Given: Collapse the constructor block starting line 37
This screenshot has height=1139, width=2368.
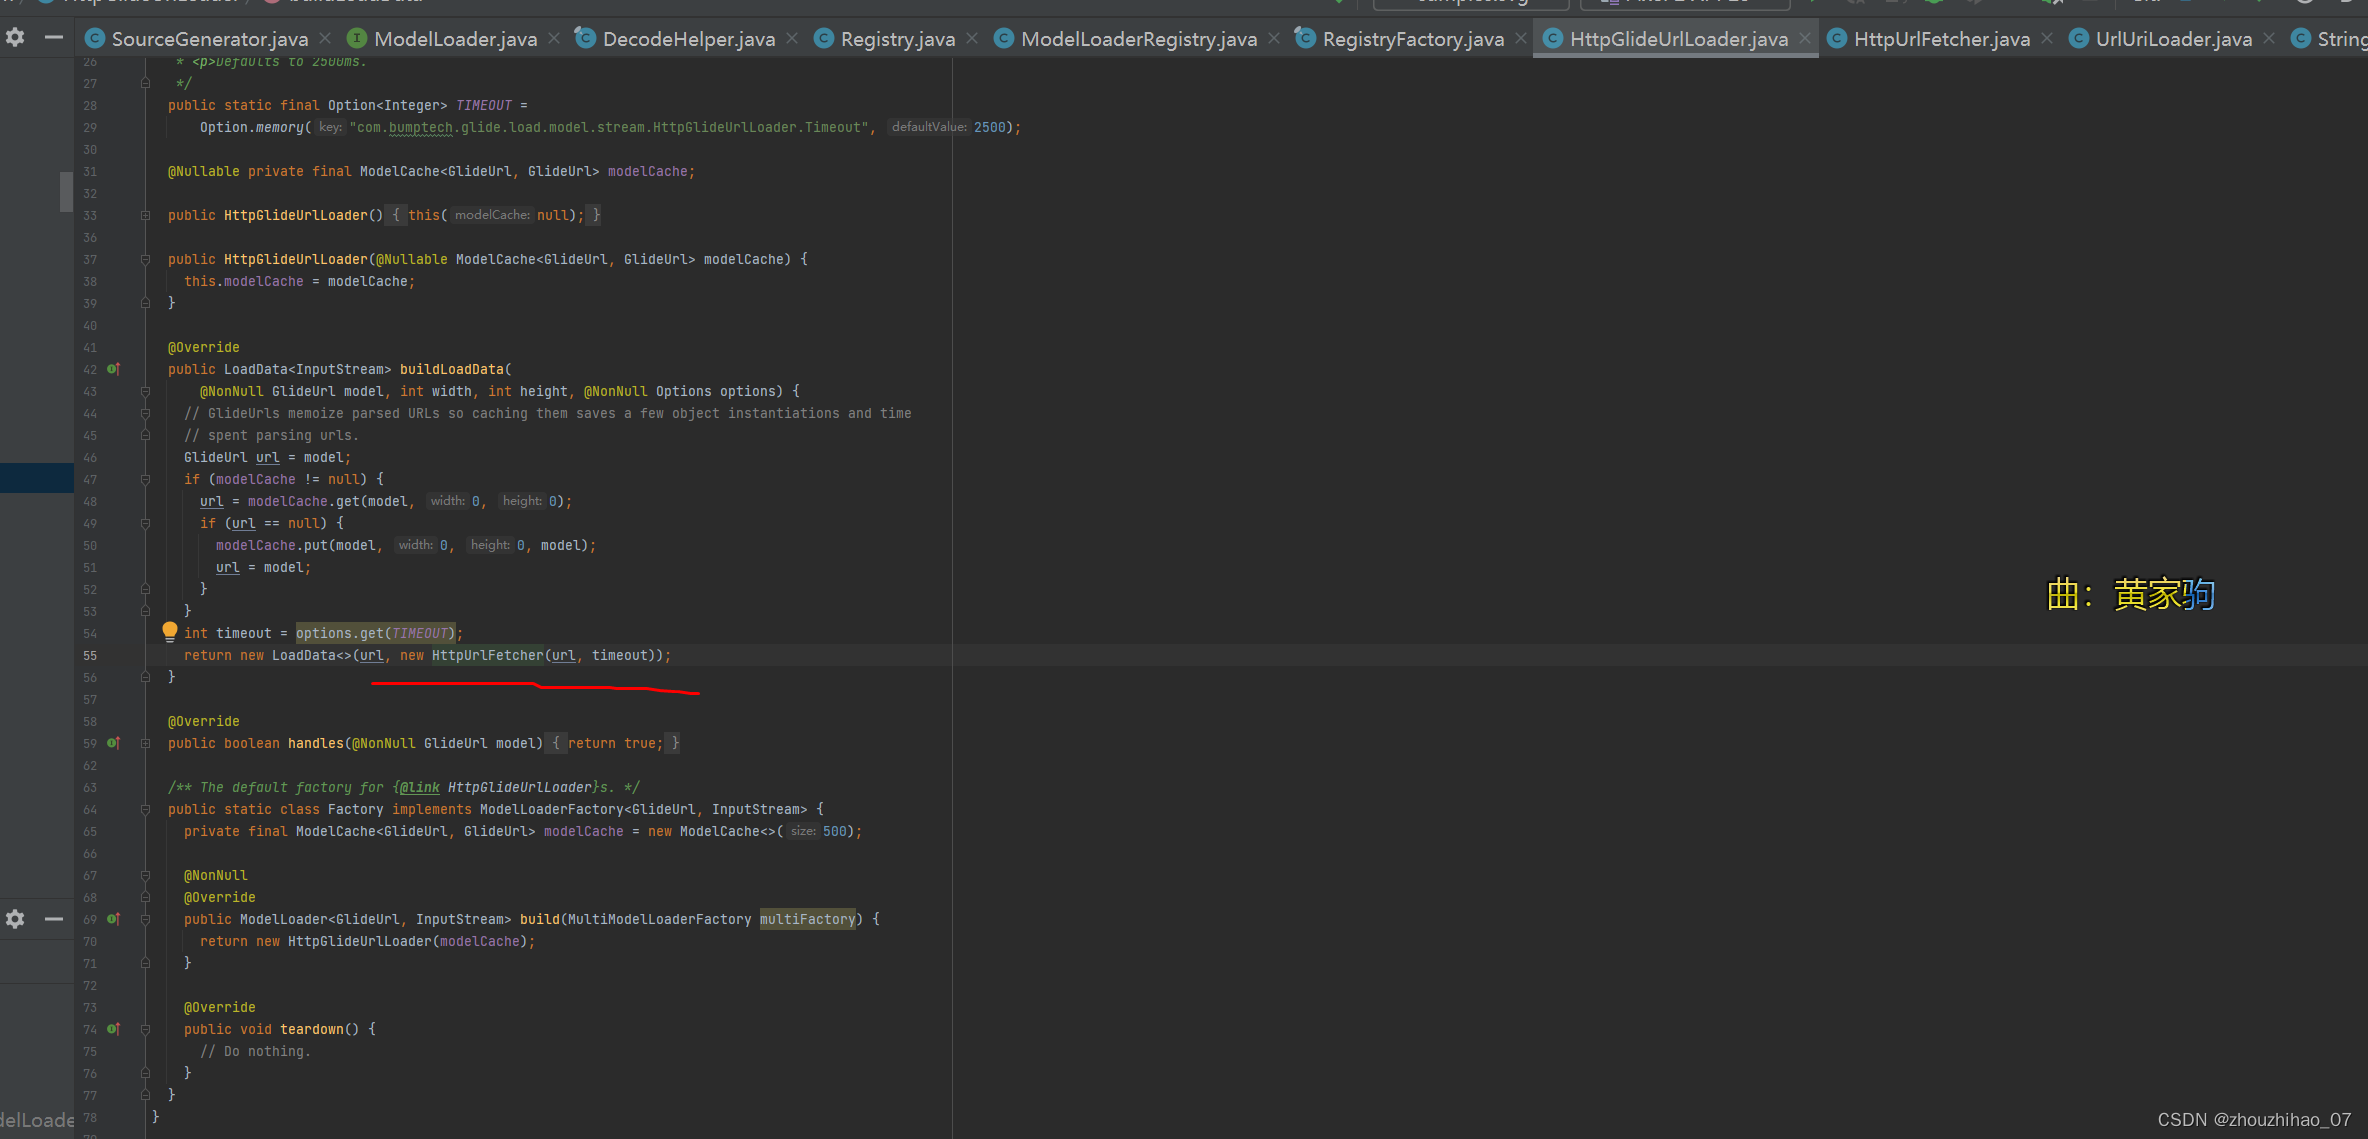Looking at the screenshot, I should tap(145, 259).
